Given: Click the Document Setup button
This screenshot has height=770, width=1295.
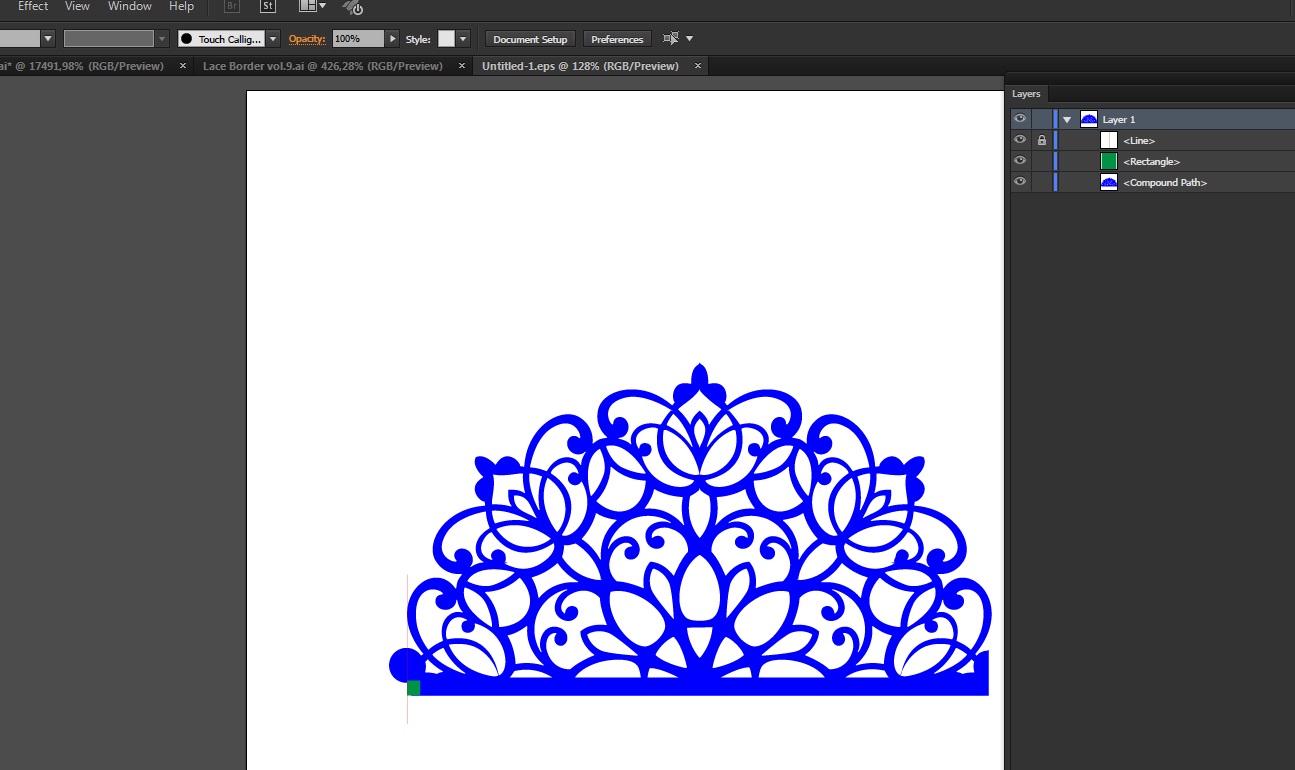Looking at the screenshot, I should [x=530, y=39].
